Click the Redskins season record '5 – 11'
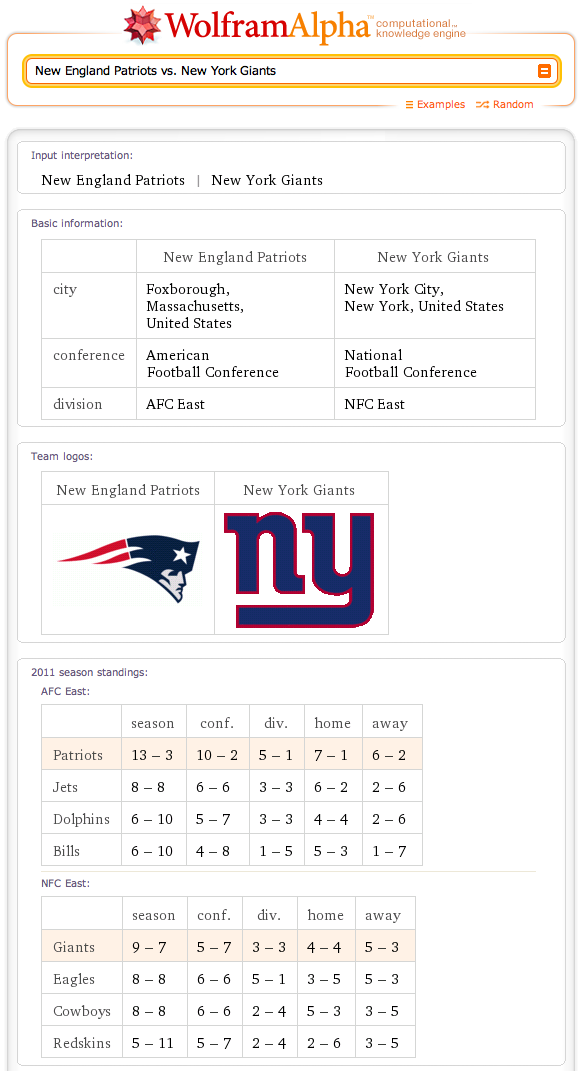Image resolution: width=580 pixels, height=1071 pixels. (x=152, y=1044)
